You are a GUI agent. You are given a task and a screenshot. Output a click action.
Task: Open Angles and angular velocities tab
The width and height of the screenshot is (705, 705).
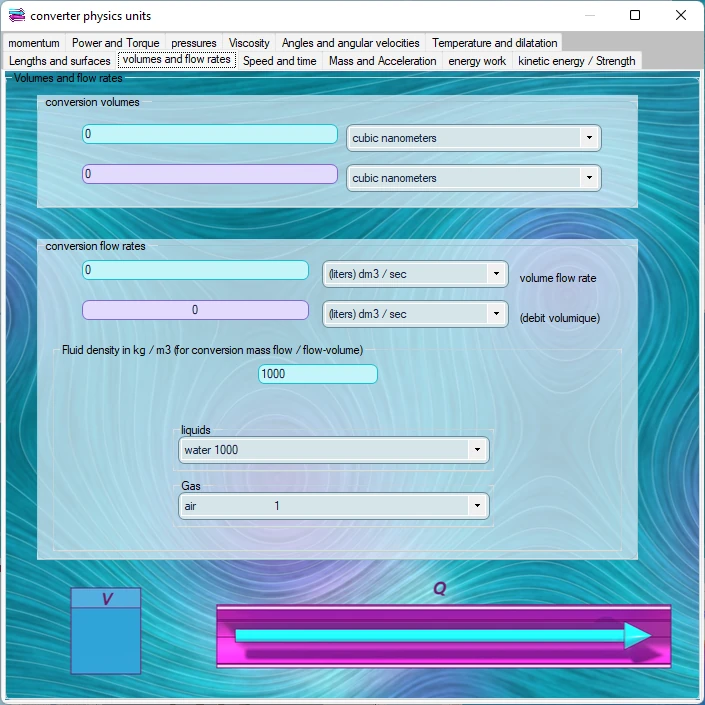pyautogui.click(x=351, y=43)
